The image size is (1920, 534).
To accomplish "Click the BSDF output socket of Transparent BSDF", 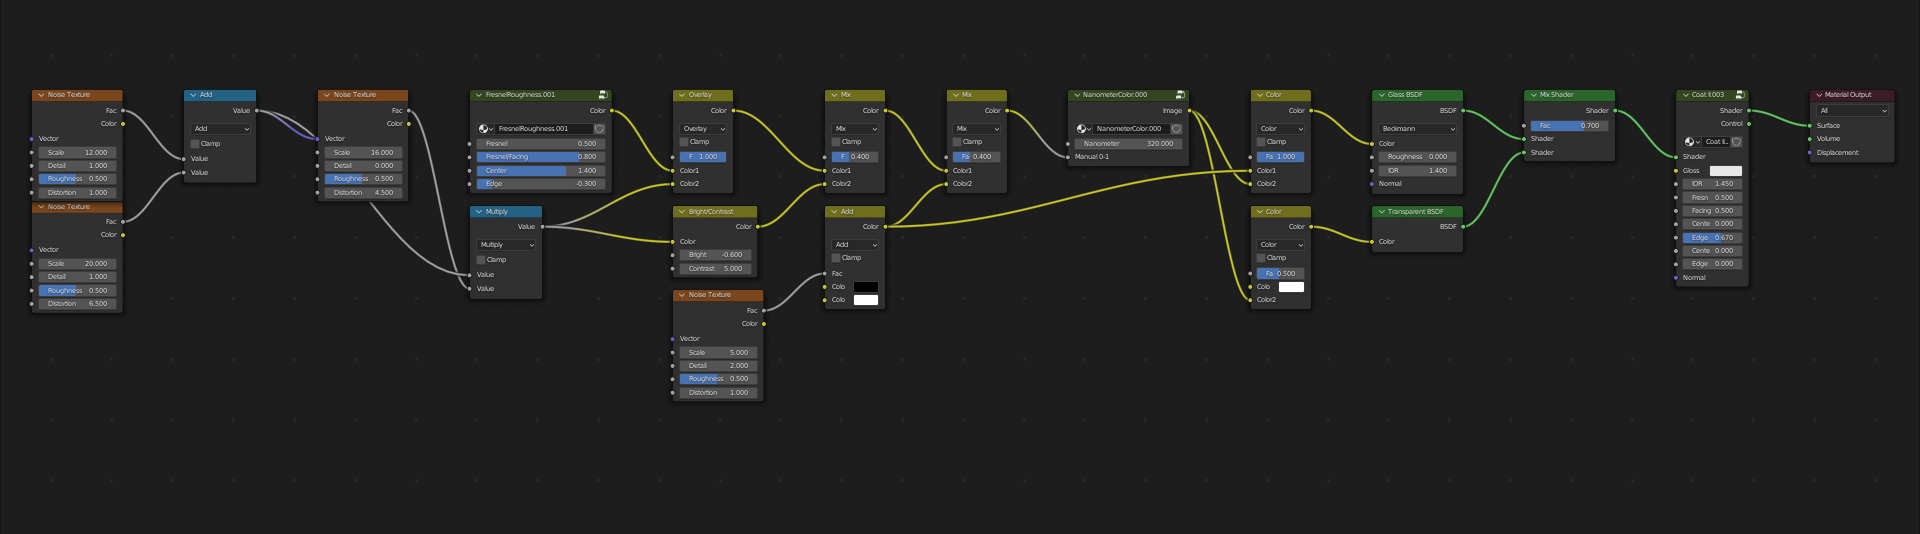I will 1463,227.
